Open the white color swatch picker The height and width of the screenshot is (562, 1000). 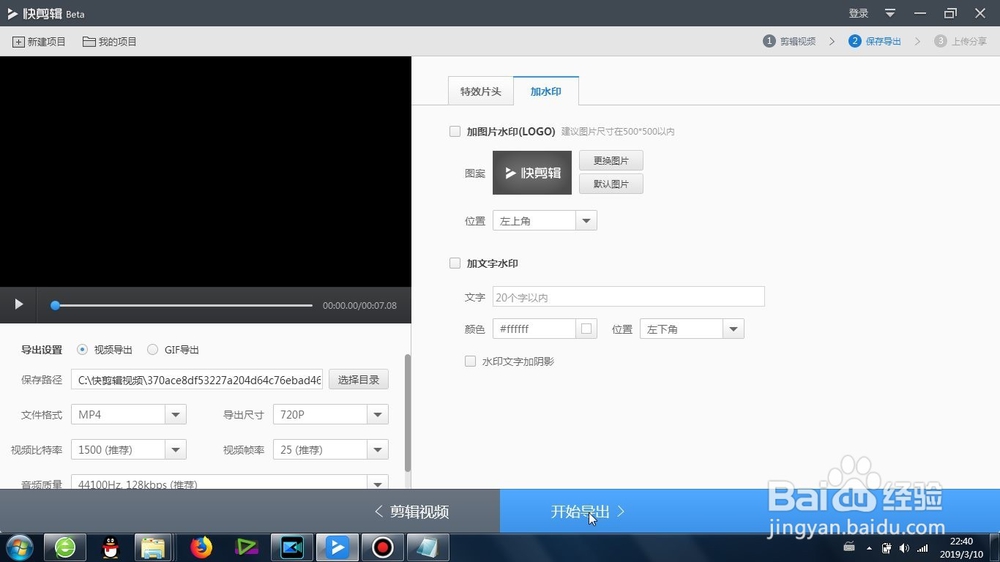[586, 329]
